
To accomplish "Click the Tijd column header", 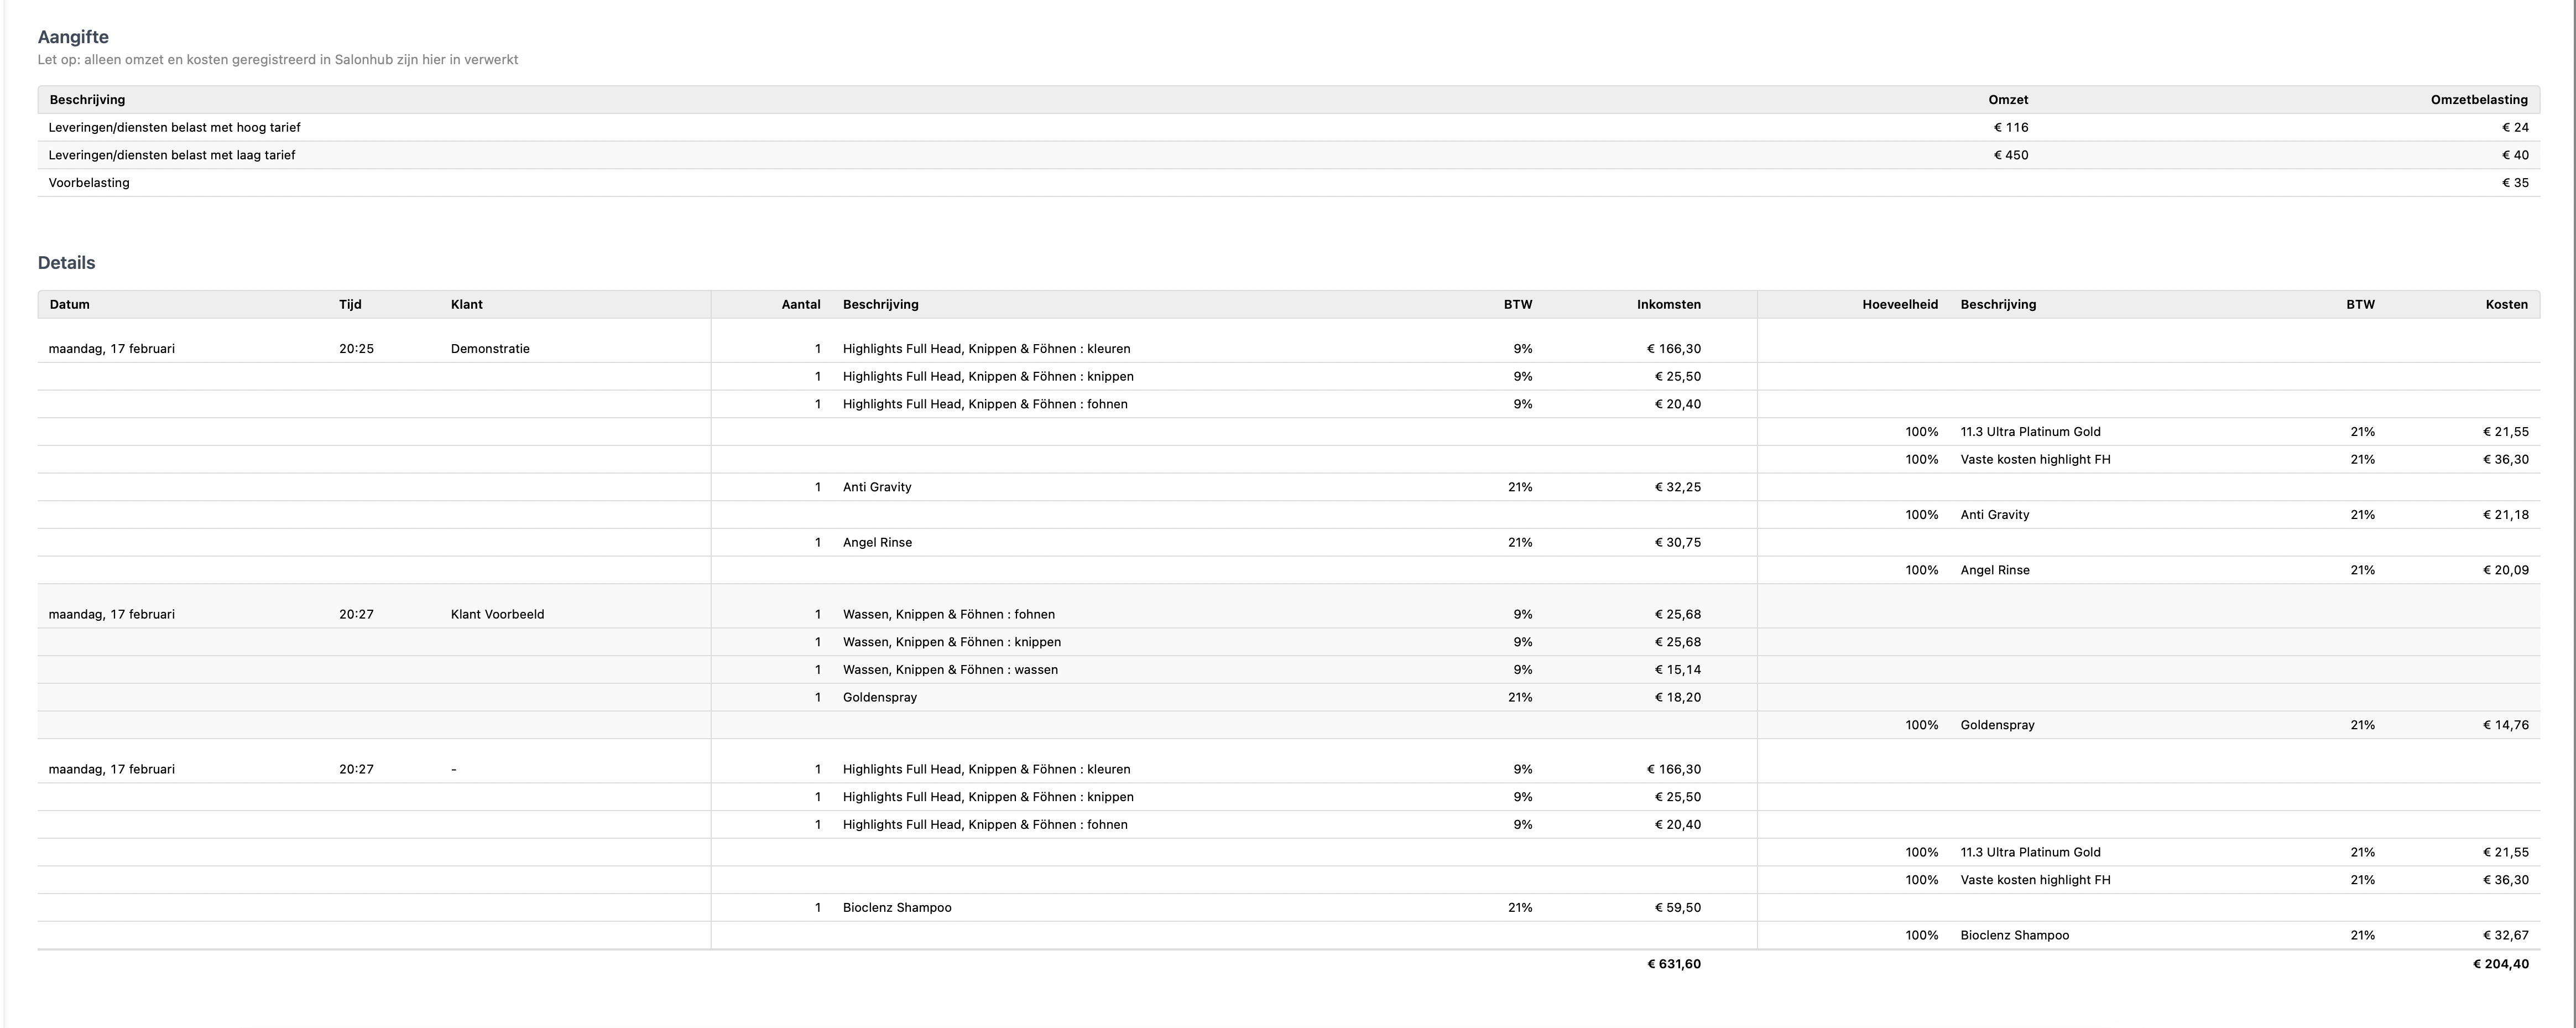I will (x=350, y=305).
